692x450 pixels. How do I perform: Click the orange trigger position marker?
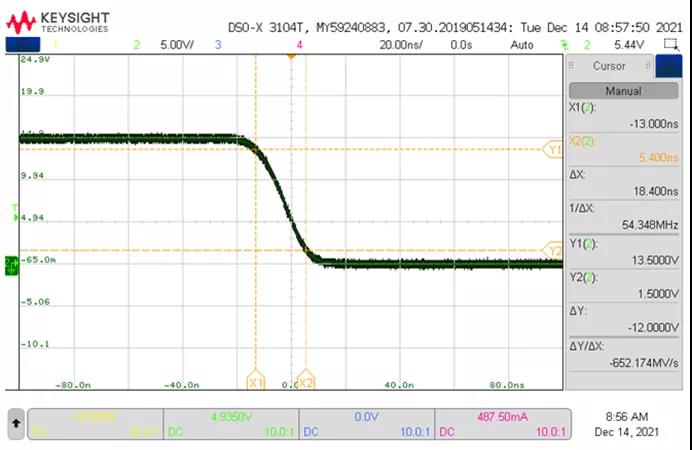coord(291,56)
